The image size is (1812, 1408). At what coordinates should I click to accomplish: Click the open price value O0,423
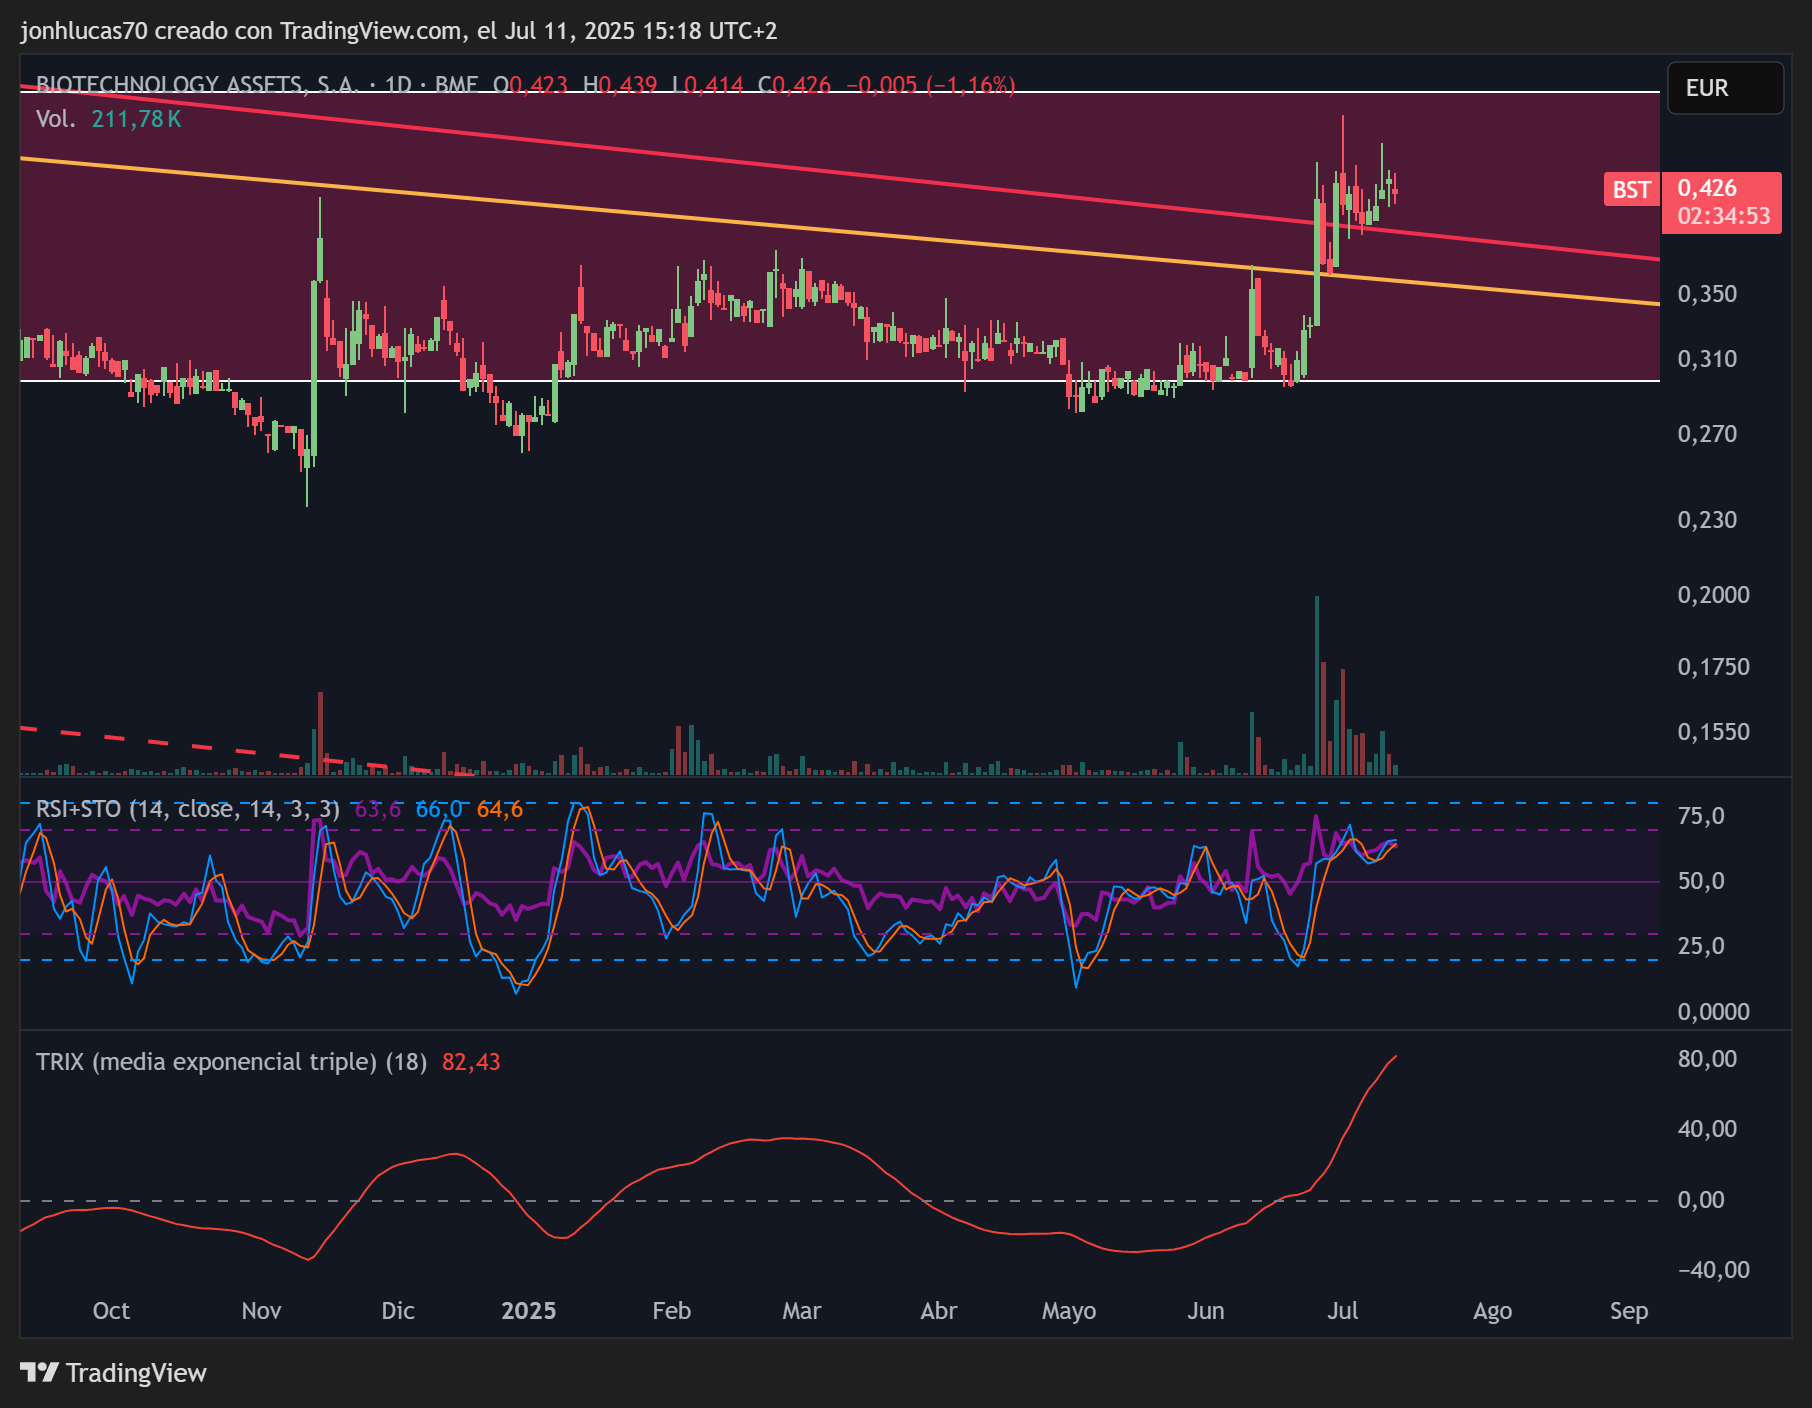point(531,85)
